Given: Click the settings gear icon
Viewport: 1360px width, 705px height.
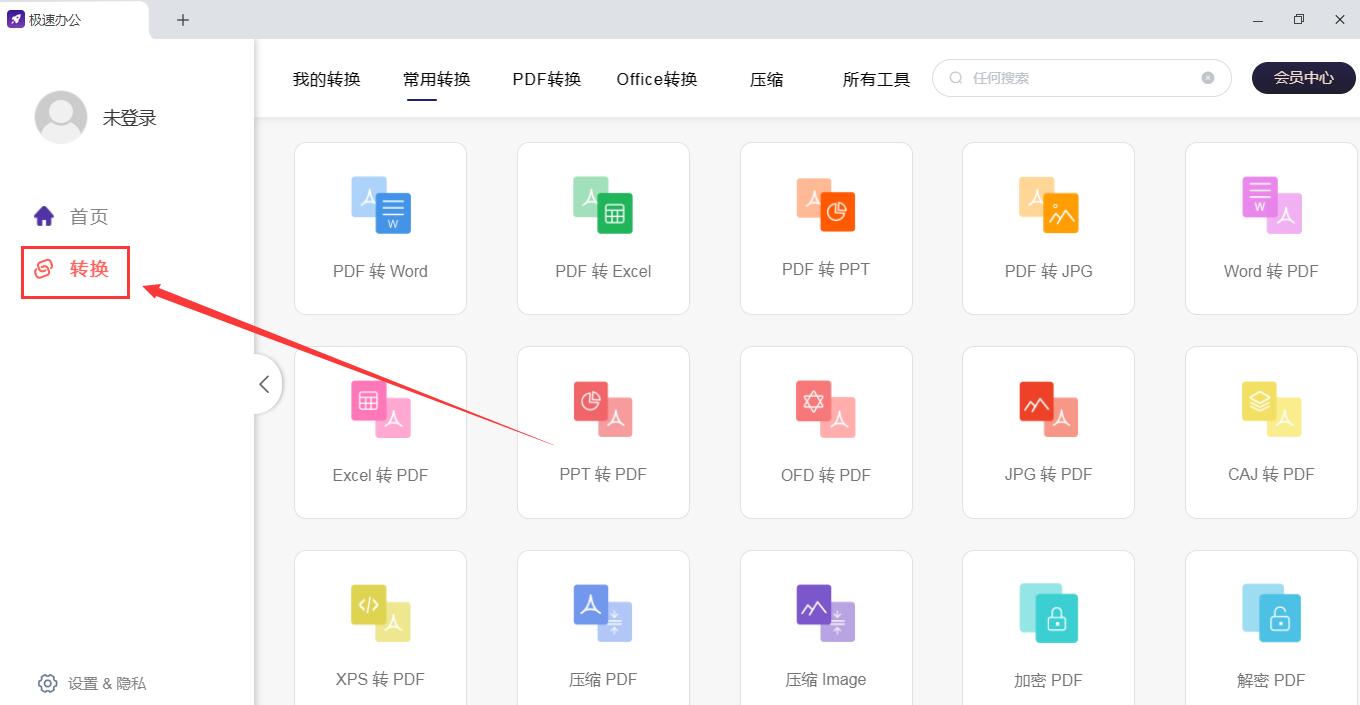Looking at the screenshot, I should [47, 683].
